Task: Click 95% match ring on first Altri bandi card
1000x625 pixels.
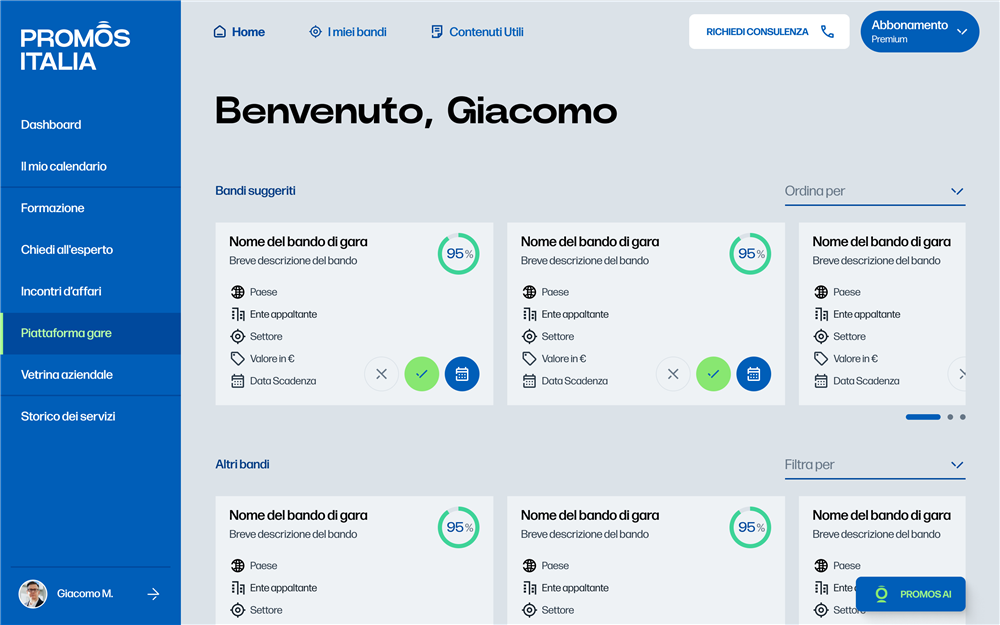Action: (x=459, y=527)
